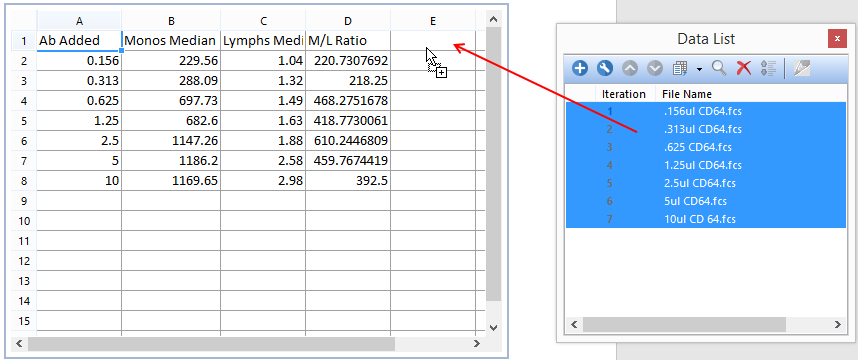Sort by the Iteration column header
The height and width of the screenshot is (361, 858).
624,94
